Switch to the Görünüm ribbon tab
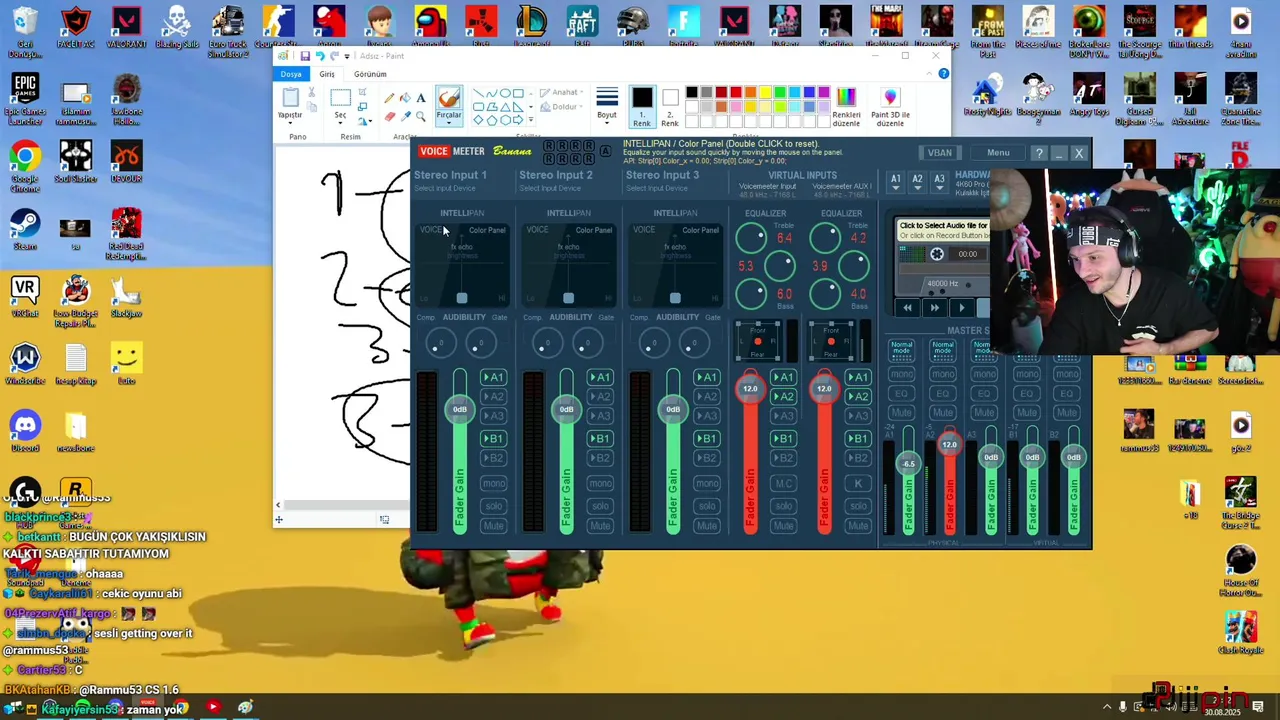Viewport: 1280px width, 720px height. click(370, 74)
